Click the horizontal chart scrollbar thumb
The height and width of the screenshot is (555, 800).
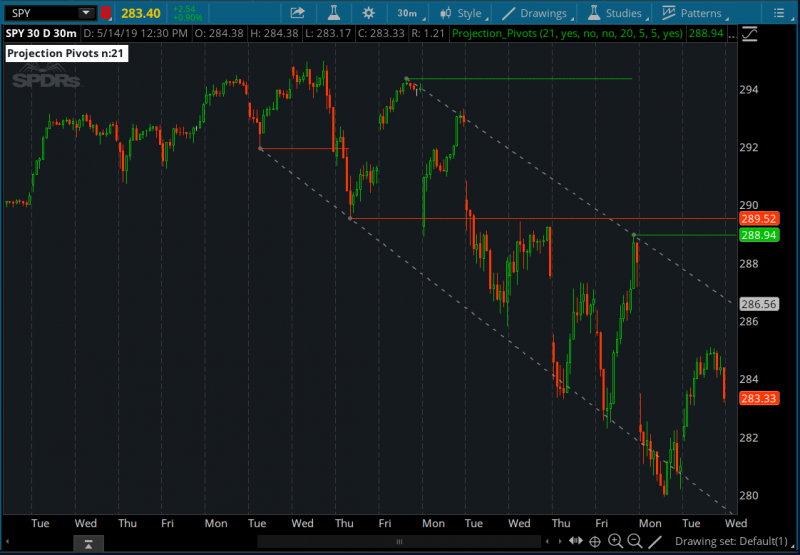coord(399,541)
